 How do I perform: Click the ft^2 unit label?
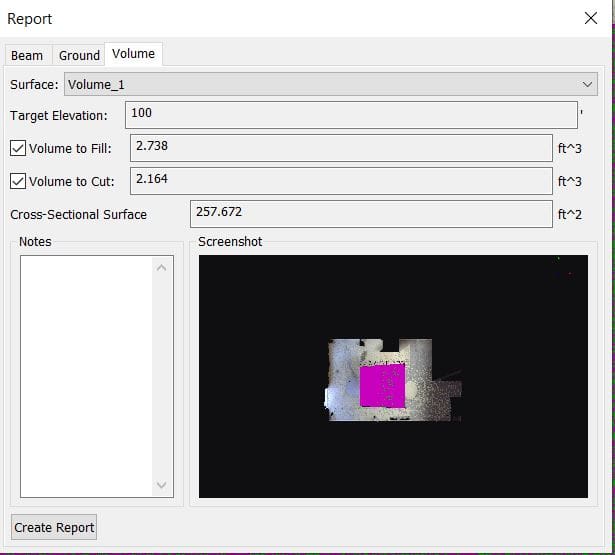click(570, 215)
